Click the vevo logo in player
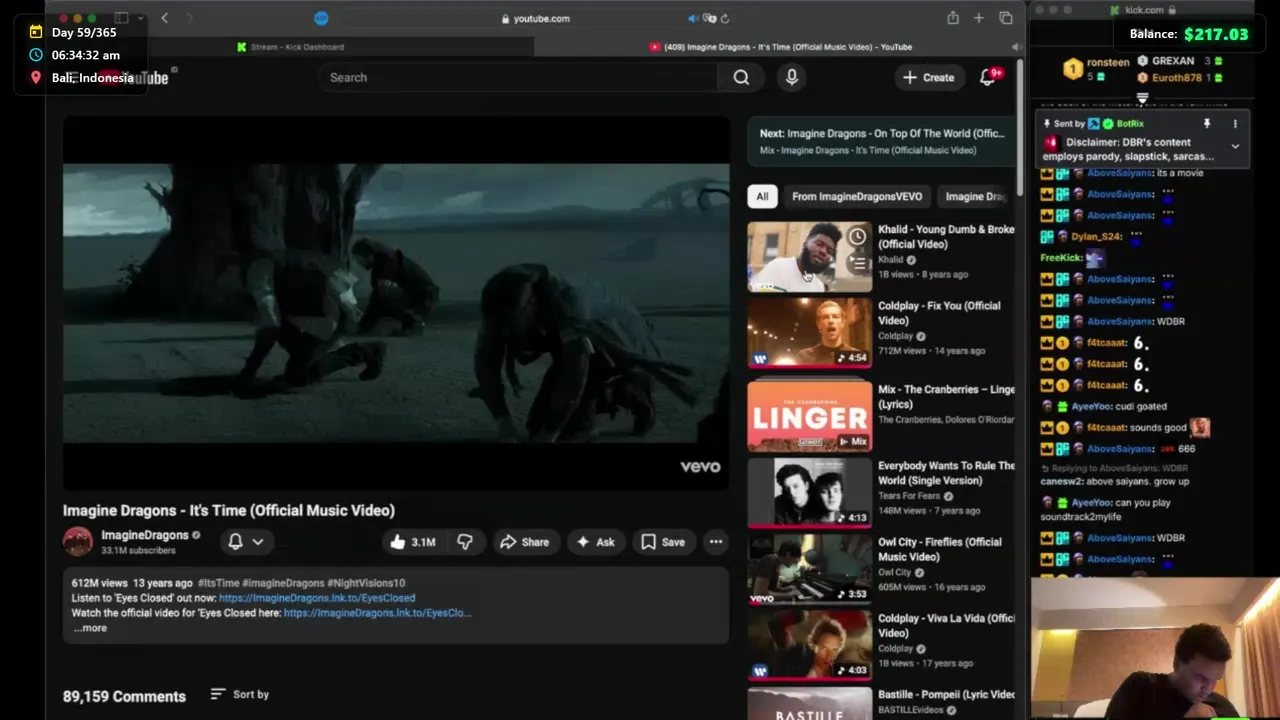This screenshot has height=720, width=1280. click(x=700, y=466)
